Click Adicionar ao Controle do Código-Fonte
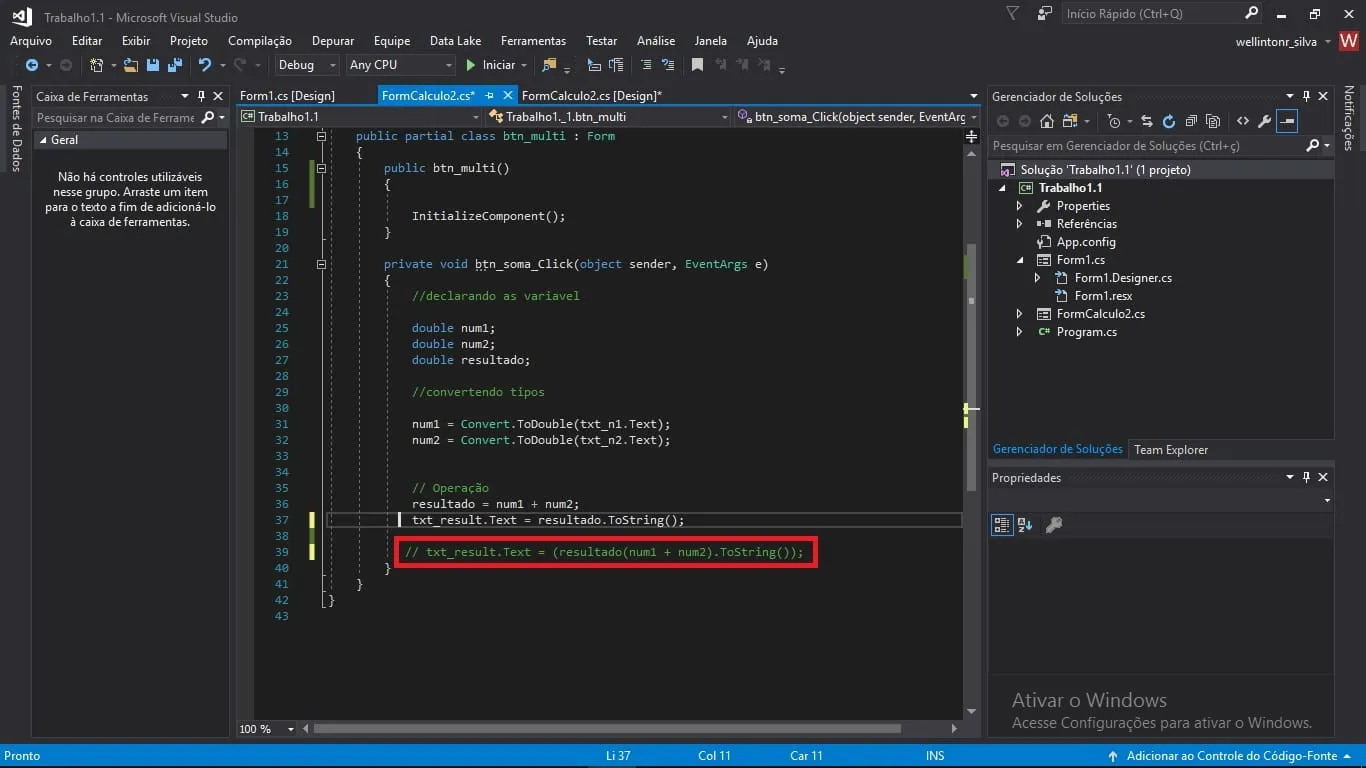The width and height of the screenshot is (1366, 768). tap(1231, 756)
